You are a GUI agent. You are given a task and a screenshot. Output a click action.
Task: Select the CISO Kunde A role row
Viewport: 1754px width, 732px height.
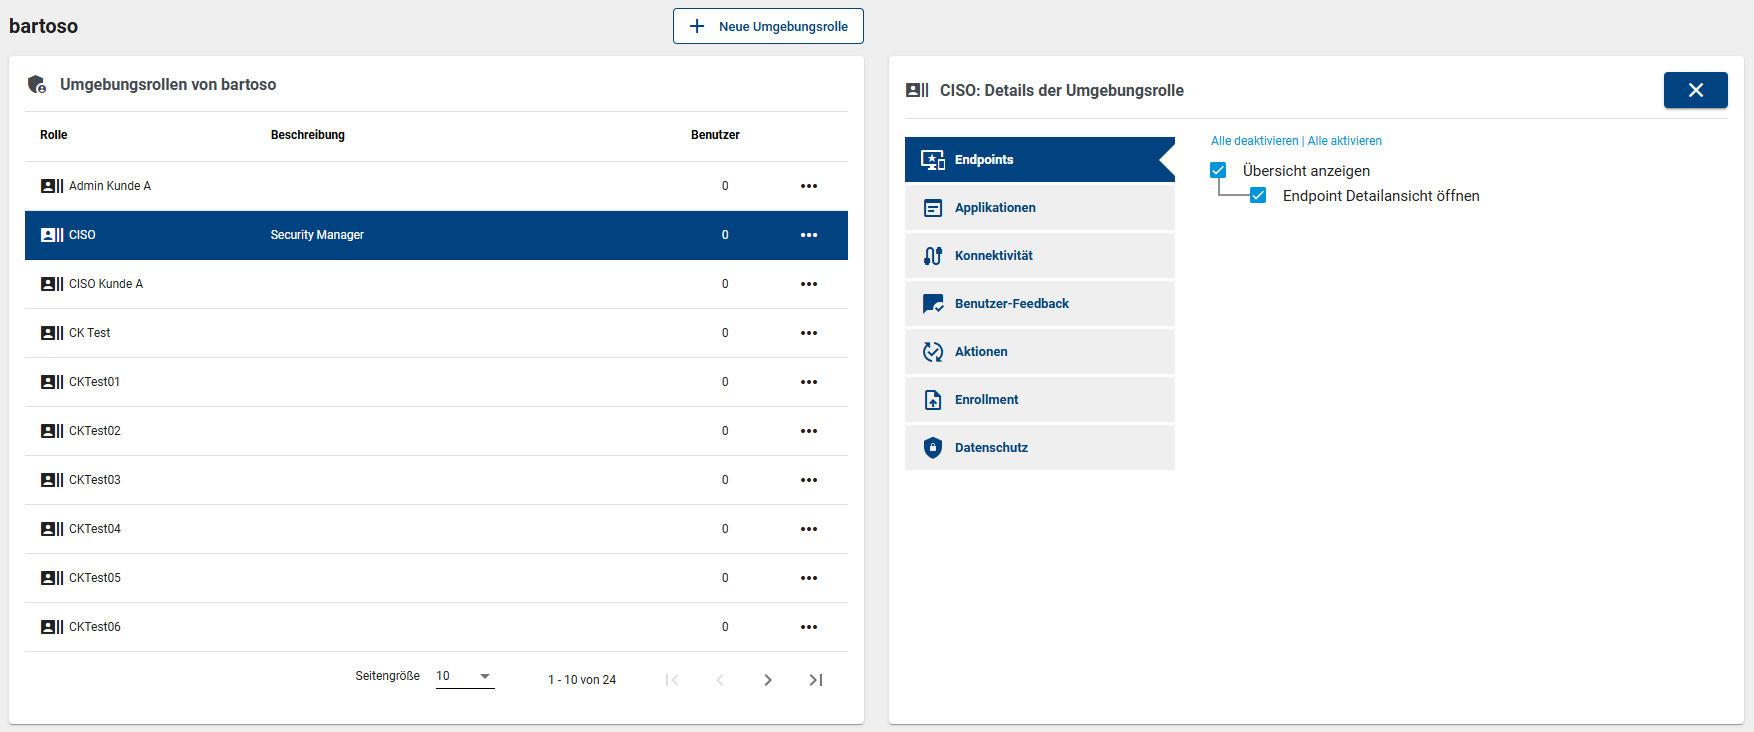pyautogui.click(x=106, y=284)
